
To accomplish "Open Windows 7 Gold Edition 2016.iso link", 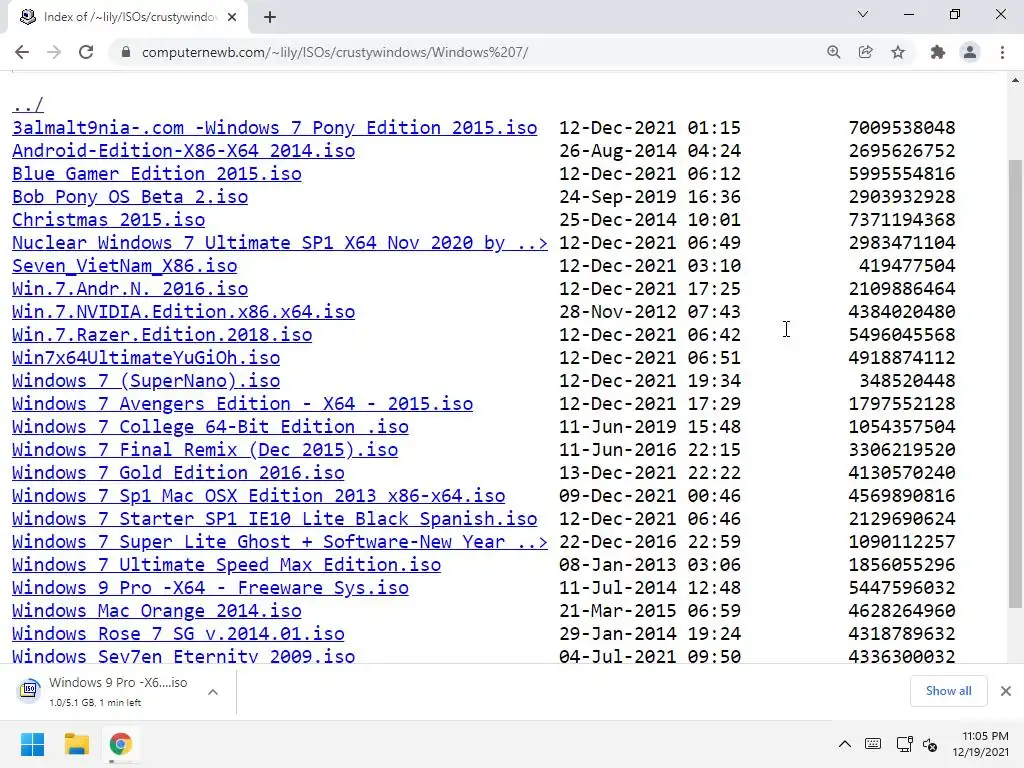I will (x=178, y=472).
